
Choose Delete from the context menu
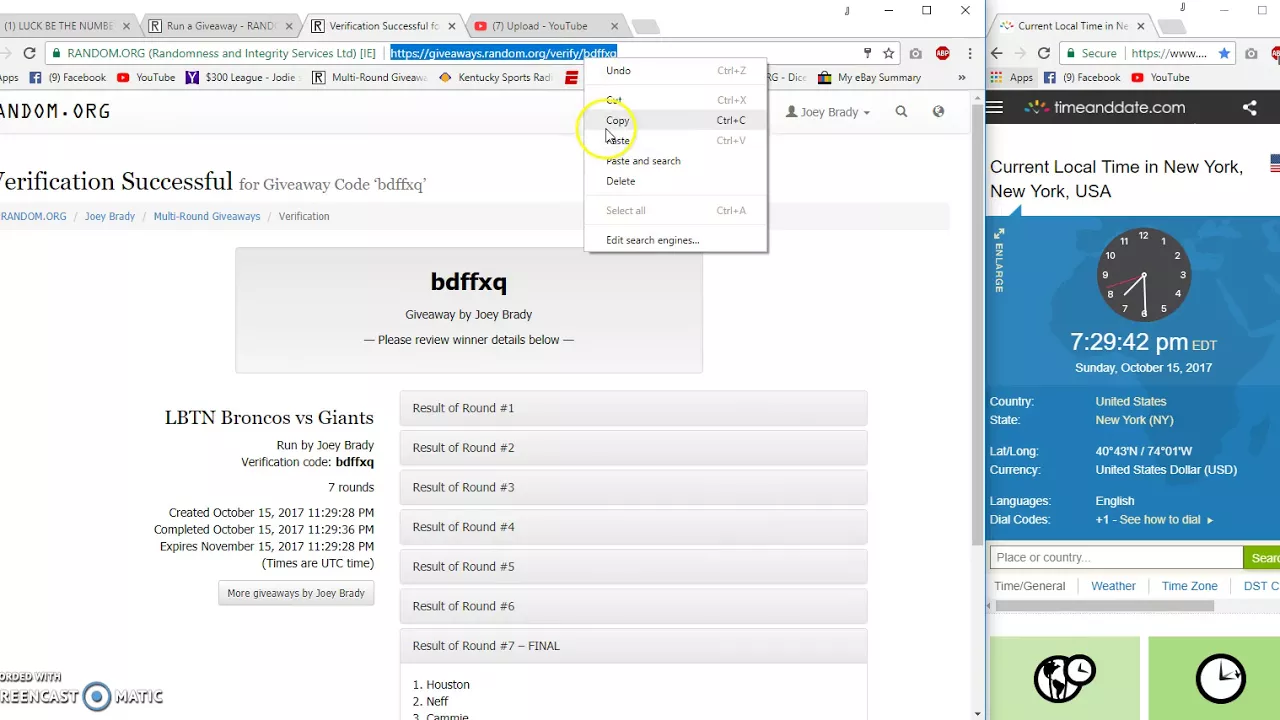click(x=676, y=181)
